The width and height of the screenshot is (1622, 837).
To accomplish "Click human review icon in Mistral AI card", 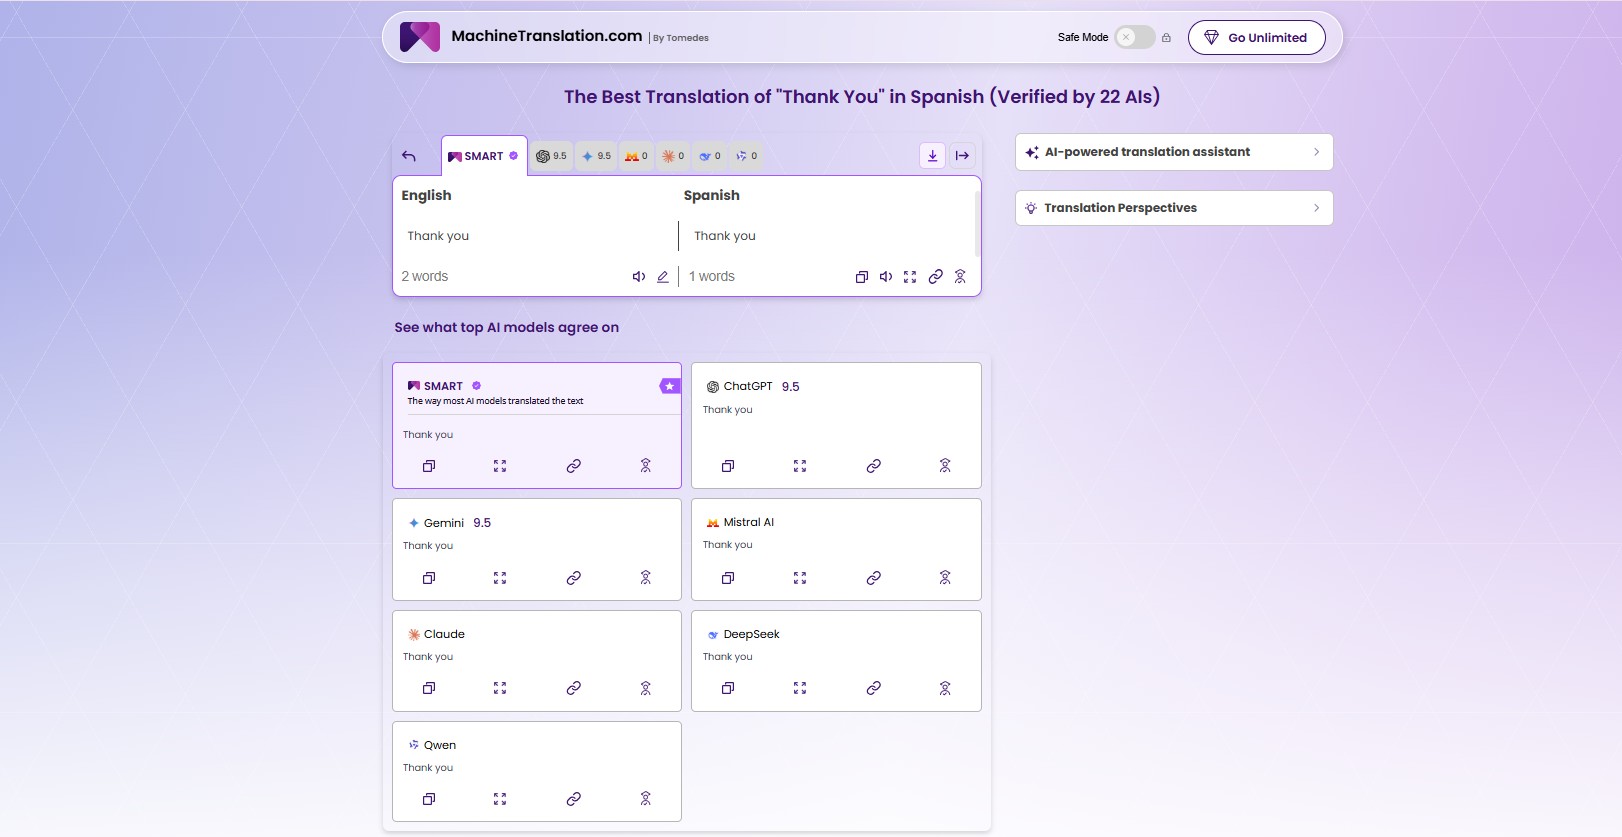I will [x=945, y=578].
